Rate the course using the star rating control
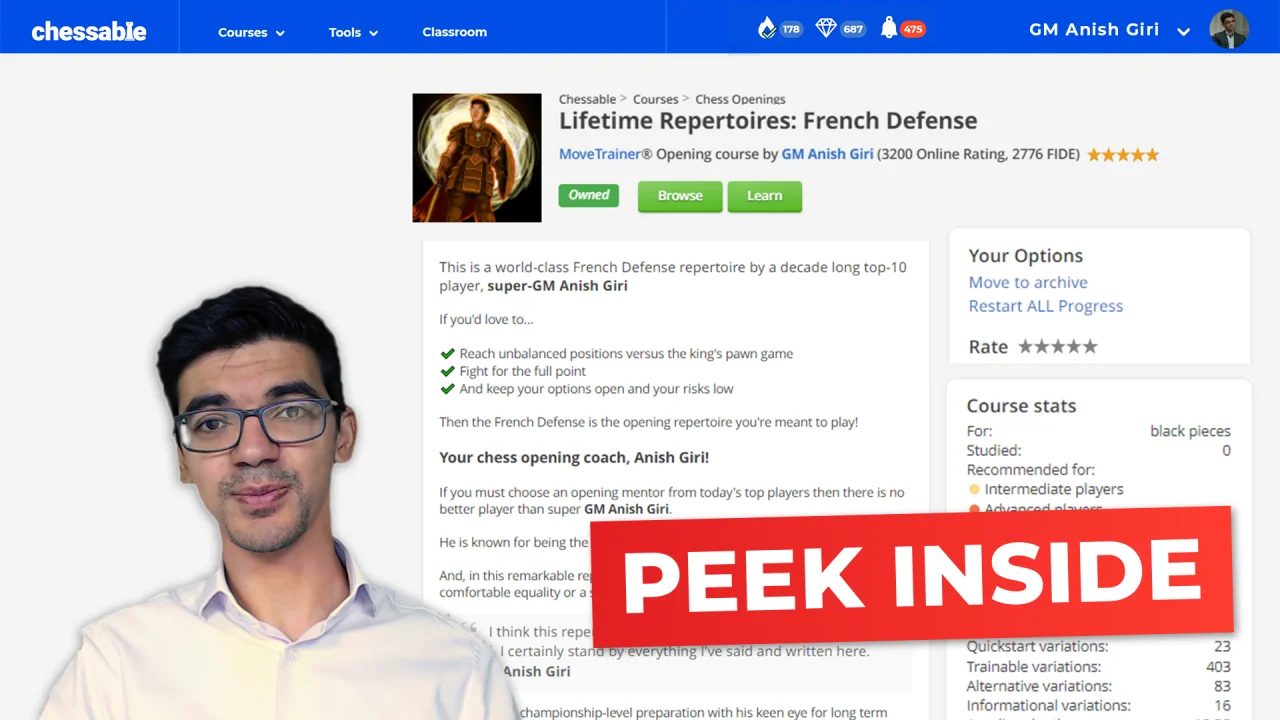 (1057, 346)
